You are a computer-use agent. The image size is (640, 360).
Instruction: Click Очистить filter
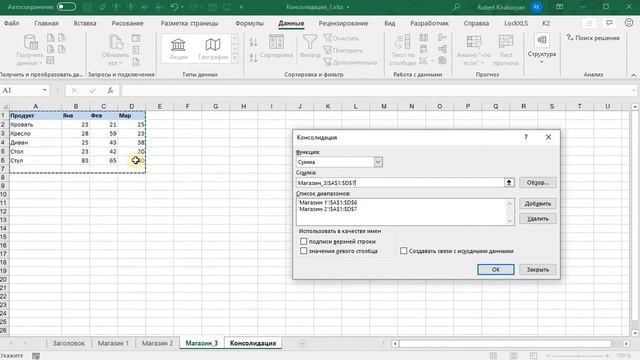click(x=341, y=38)
